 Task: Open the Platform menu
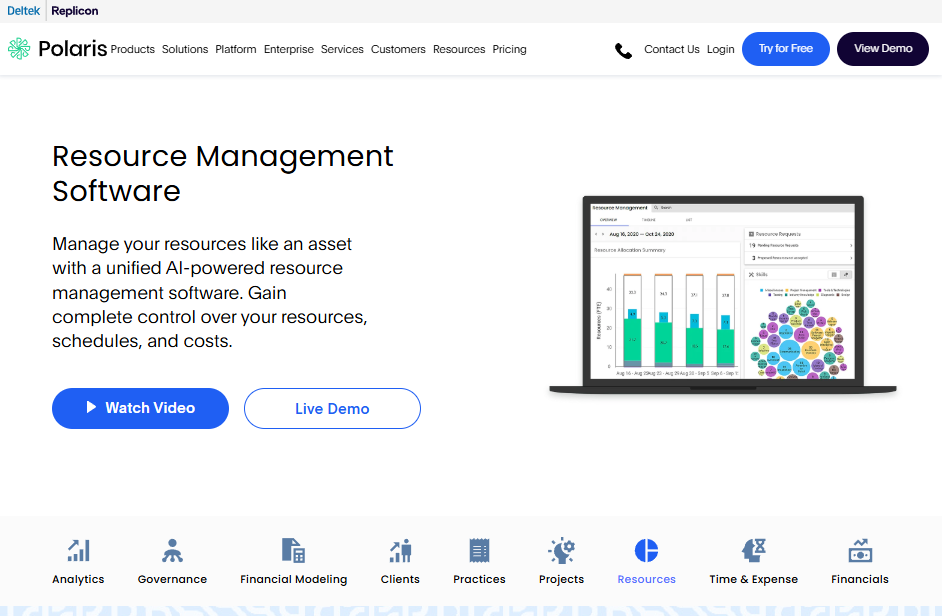(x=236, y=49)
